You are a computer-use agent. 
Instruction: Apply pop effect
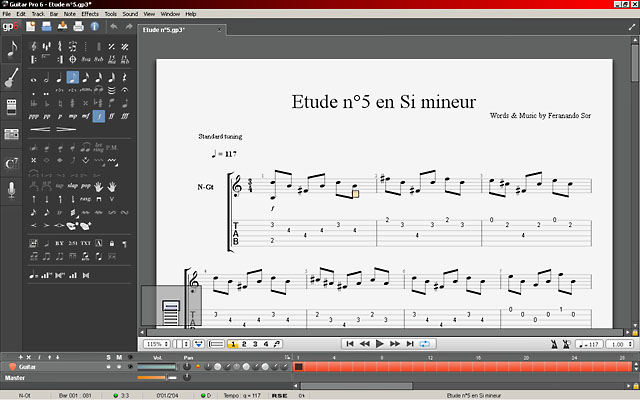[x=85, y=186]
